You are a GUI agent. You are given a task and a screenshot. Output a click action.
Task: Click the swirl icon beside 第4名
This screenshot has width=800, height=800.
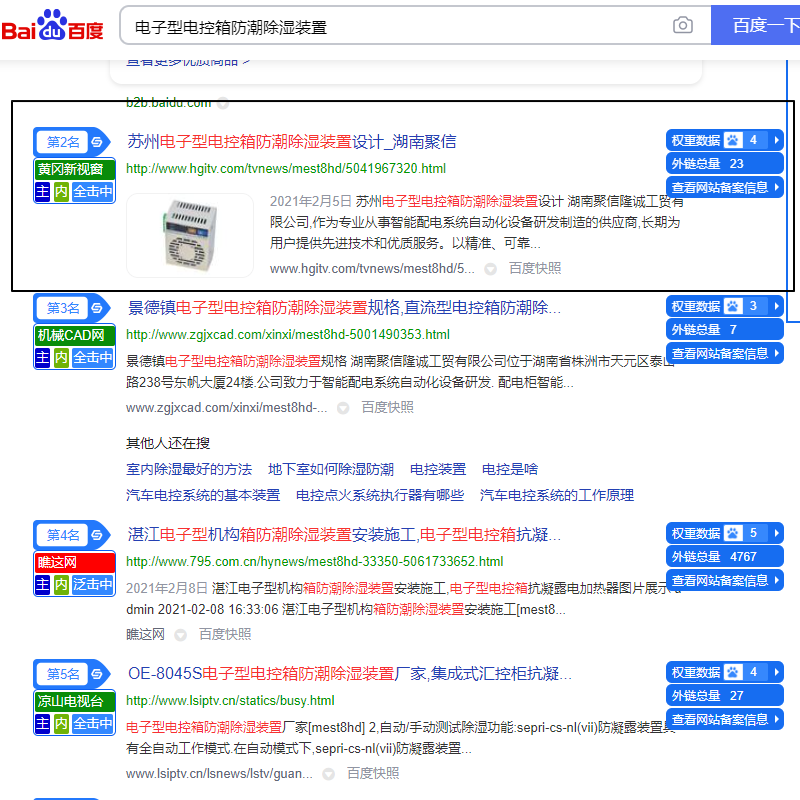(x=98, y=535)
